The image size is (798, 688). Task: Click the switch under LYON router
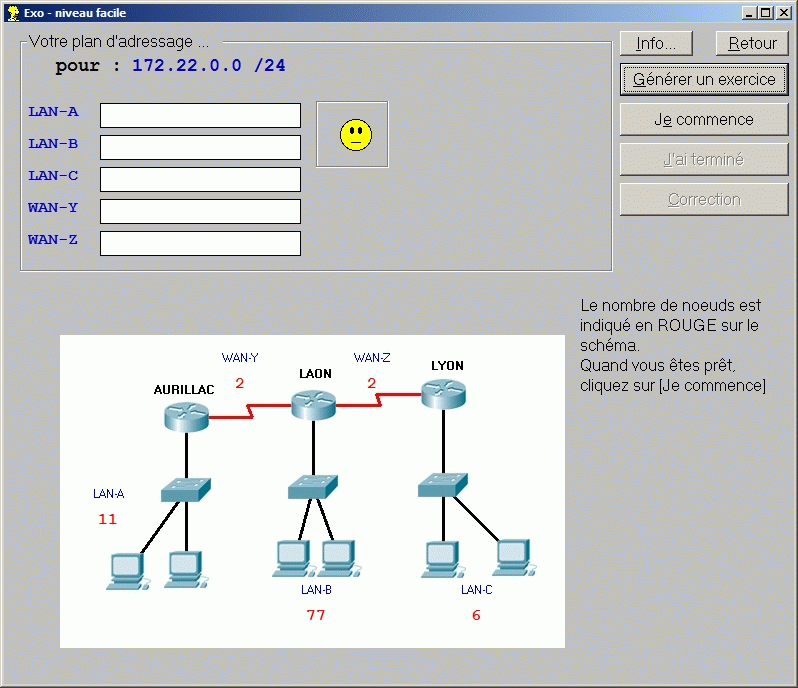point(443,484)
